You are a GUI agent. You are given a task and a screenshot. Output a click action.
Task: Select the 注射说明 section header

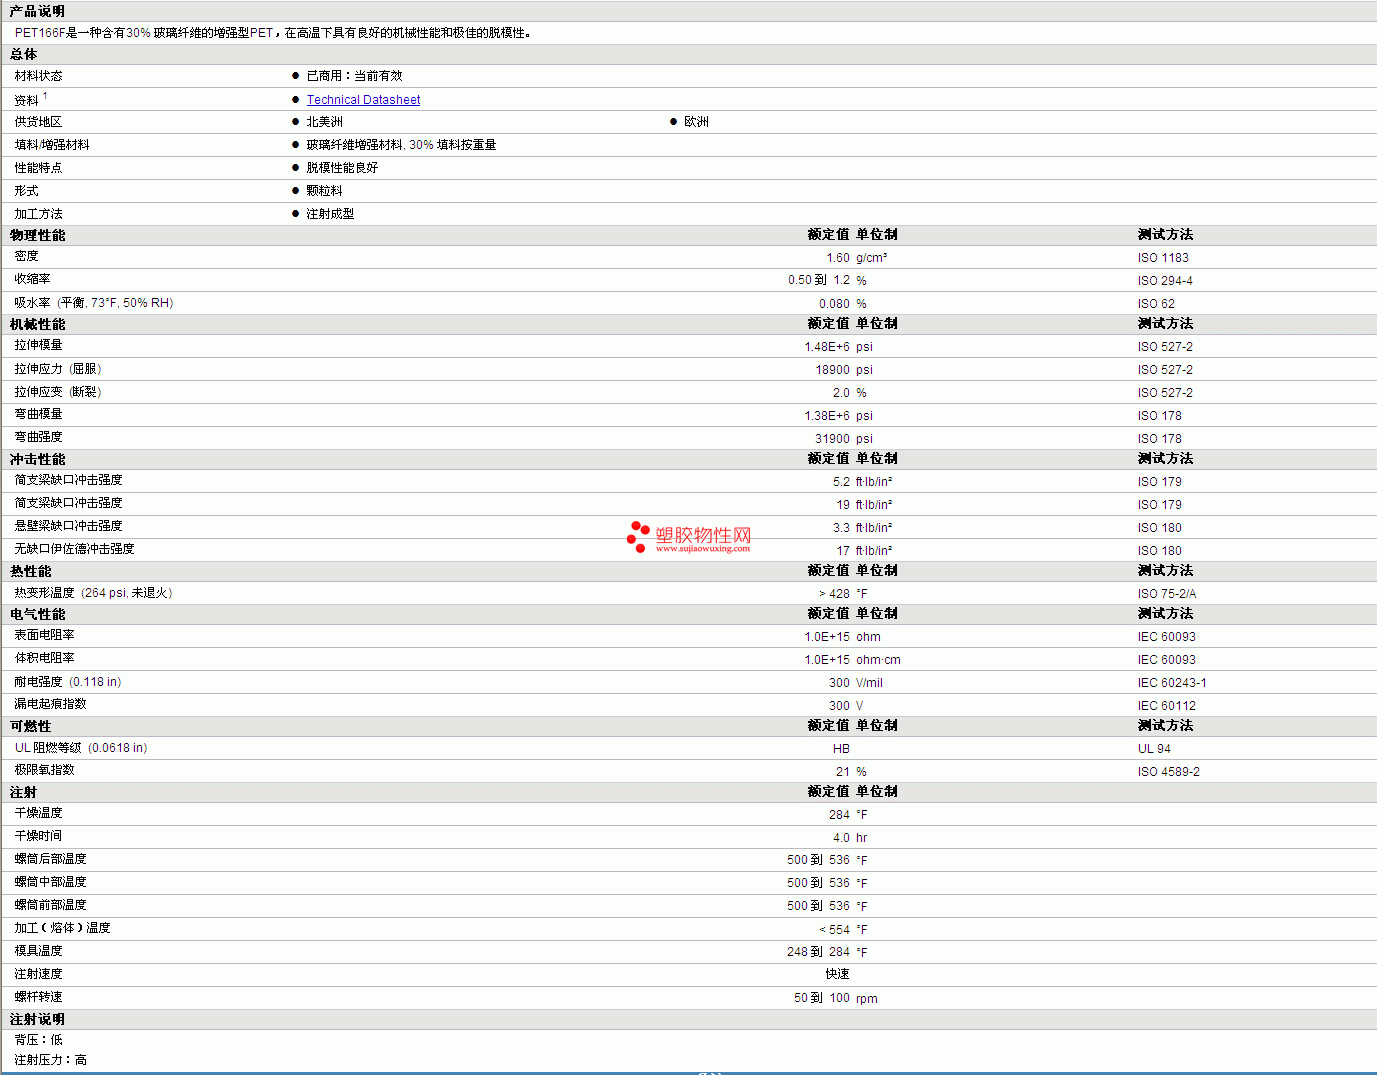37,1019
